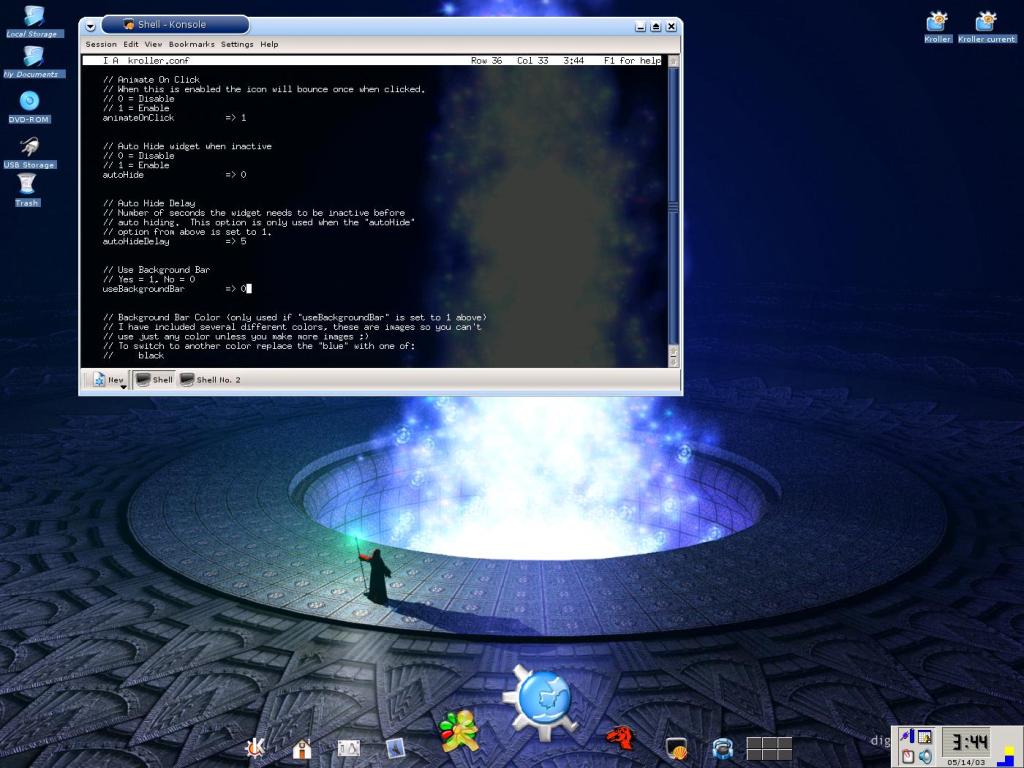The image size is (1024, 768).
Task: Switch to the Shell No. 2 tab
Action: [x=210, y=379]
